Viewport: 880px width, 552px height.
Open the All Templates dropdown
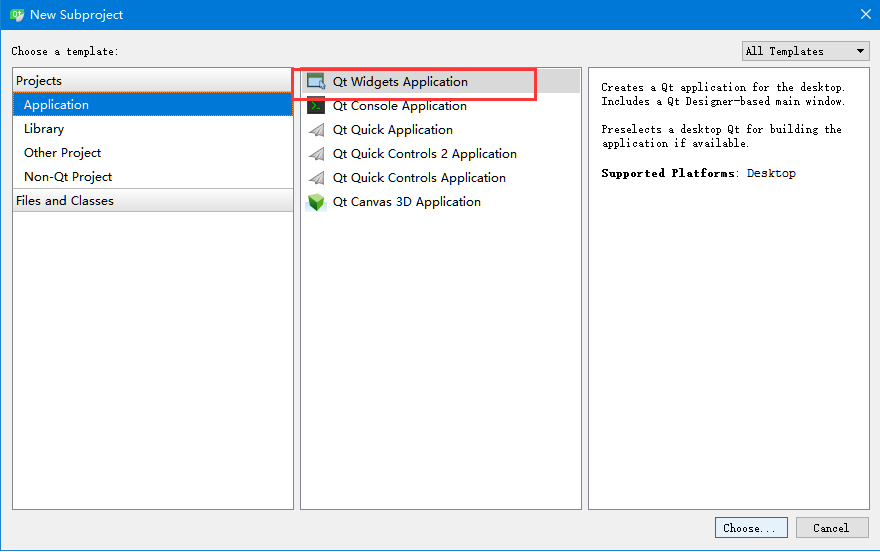click(x=805, y=51)
